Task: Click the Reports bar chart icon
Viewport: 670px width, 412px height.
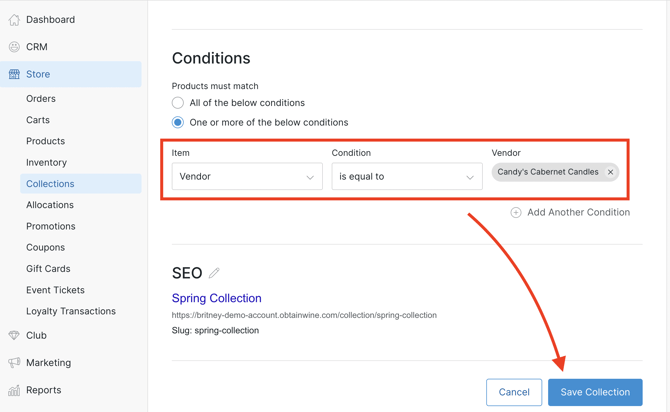Action: 14,390
